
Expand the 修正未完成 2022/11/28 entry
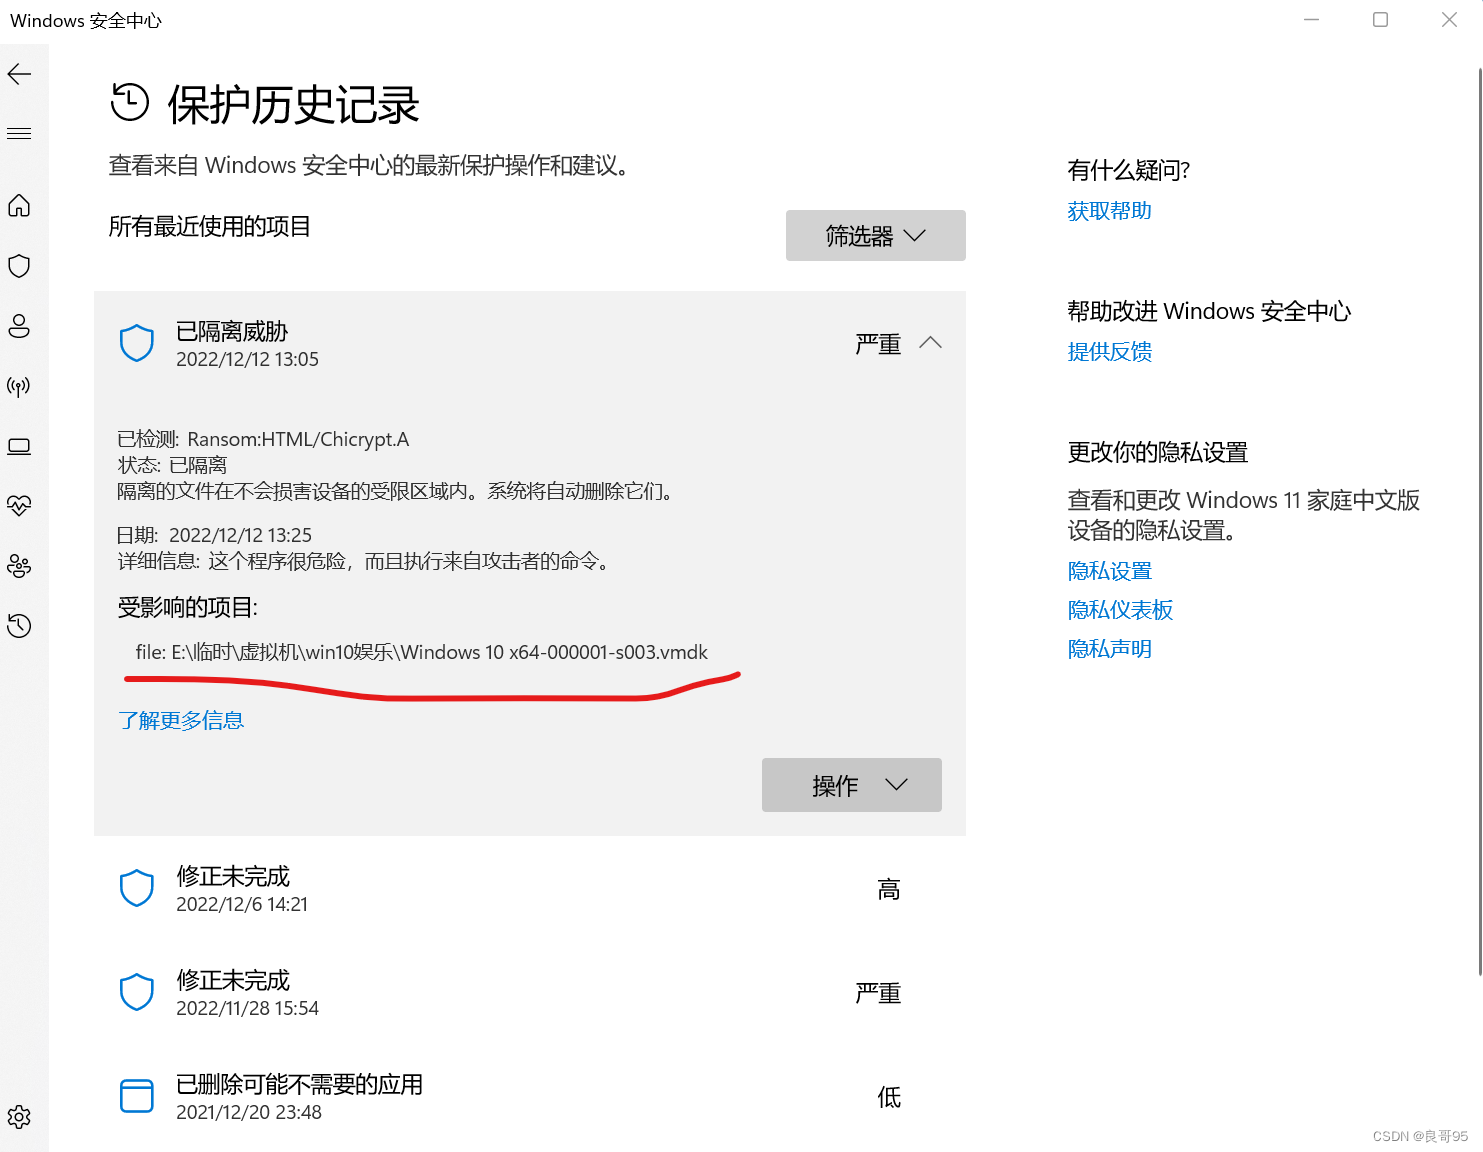530,993
